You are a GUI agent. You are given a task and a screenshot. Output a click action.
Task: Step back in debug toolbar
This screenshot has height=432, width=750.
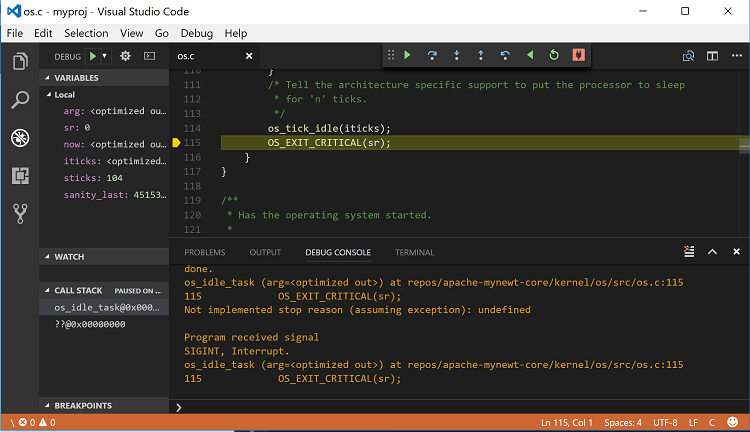click(x=505, y=55)
